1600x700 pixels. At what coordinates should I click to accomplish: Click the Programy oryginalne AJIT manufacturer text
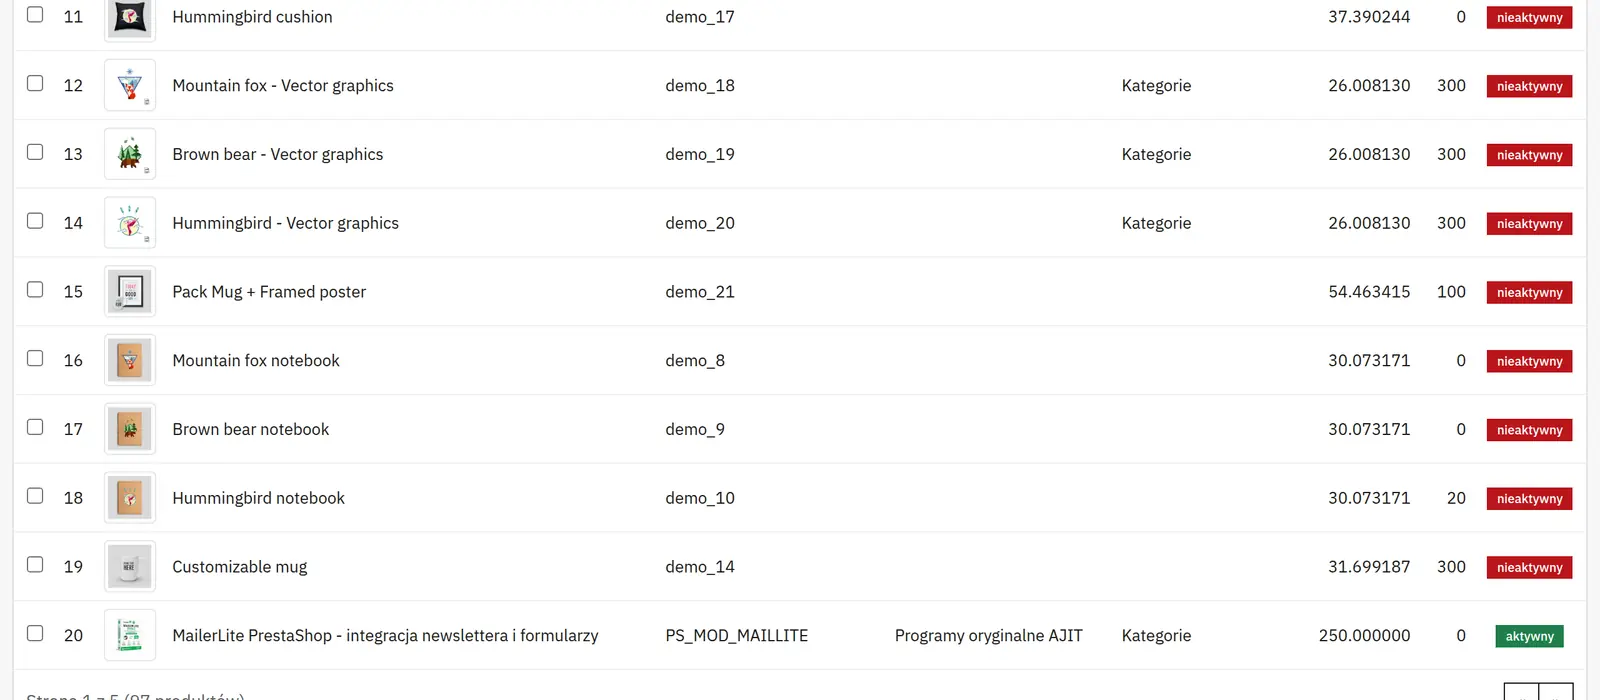pyautogui.click(x=988, y=635)
